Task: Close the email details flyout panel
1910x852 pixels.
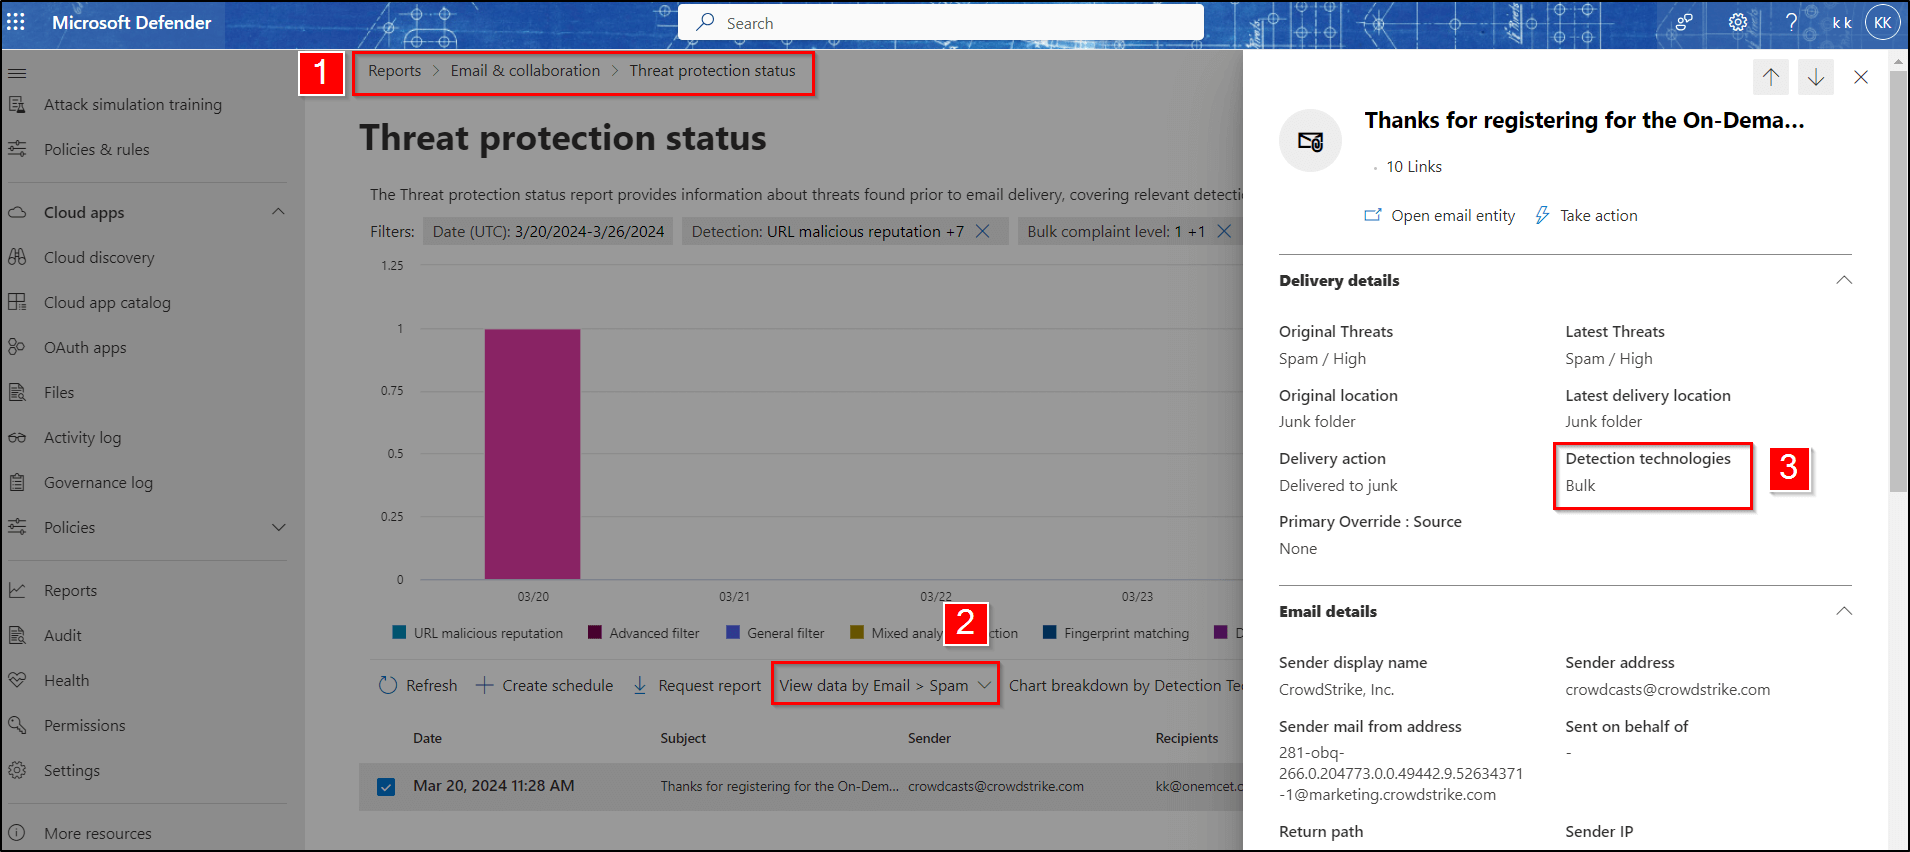Action: (x=1861, y=77)
